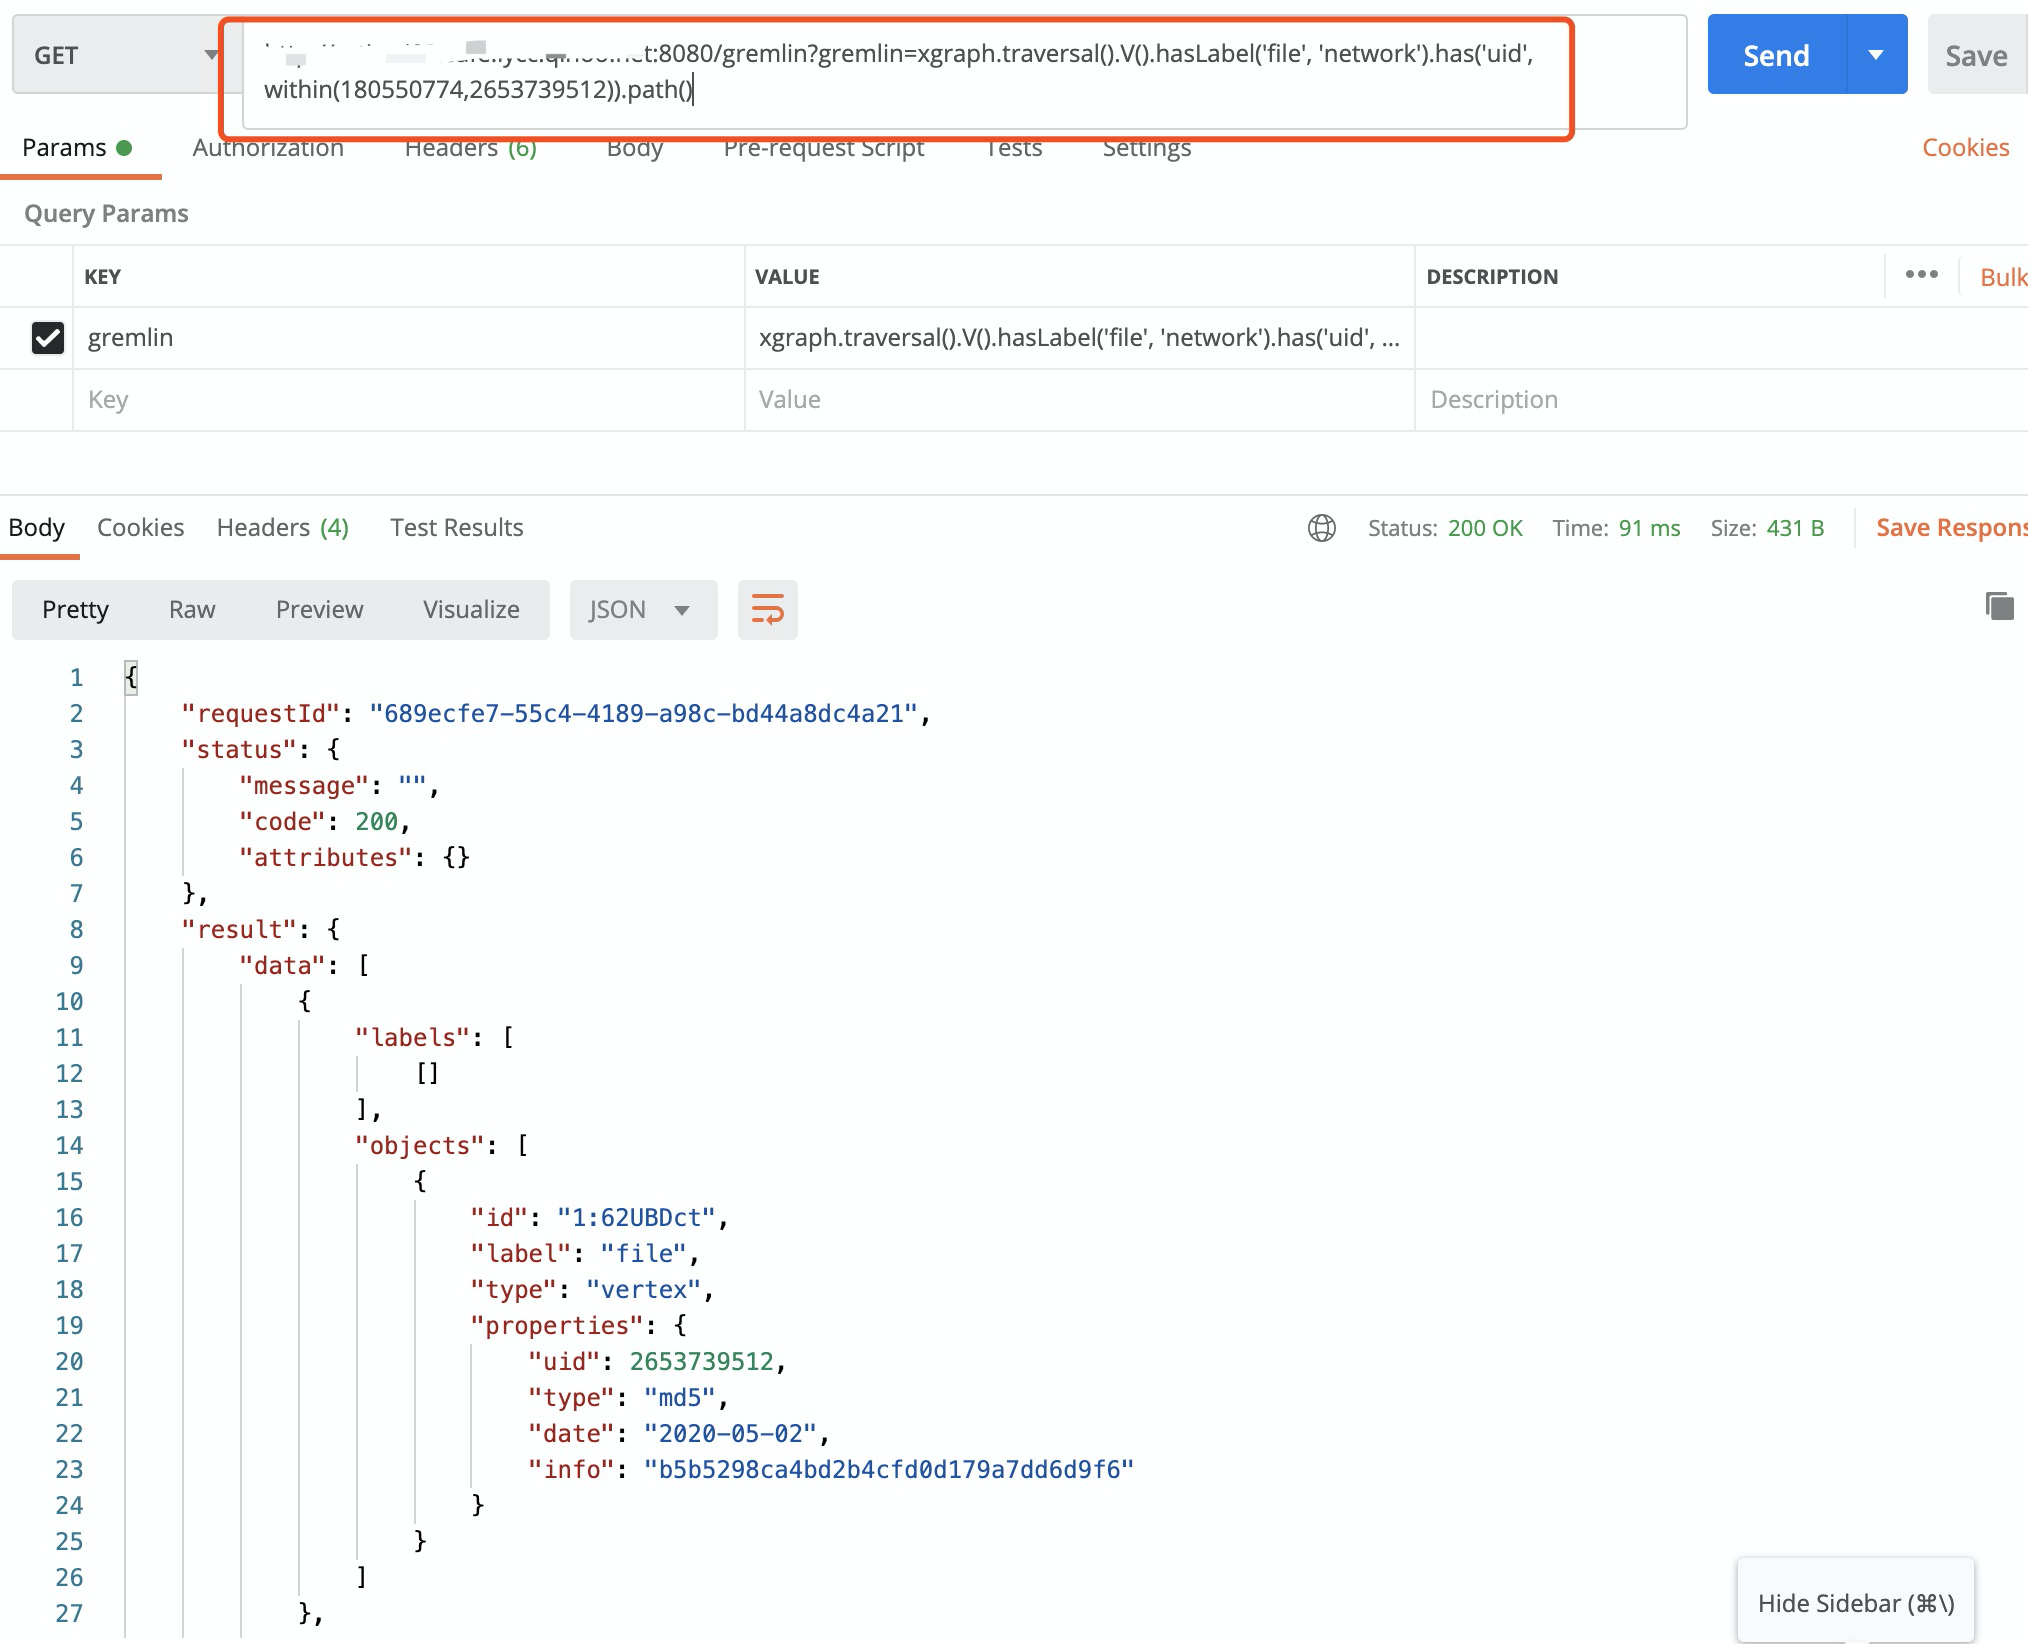Switch response view to Raw
Screen dimensions: 2028x1644
click(190, 609)
